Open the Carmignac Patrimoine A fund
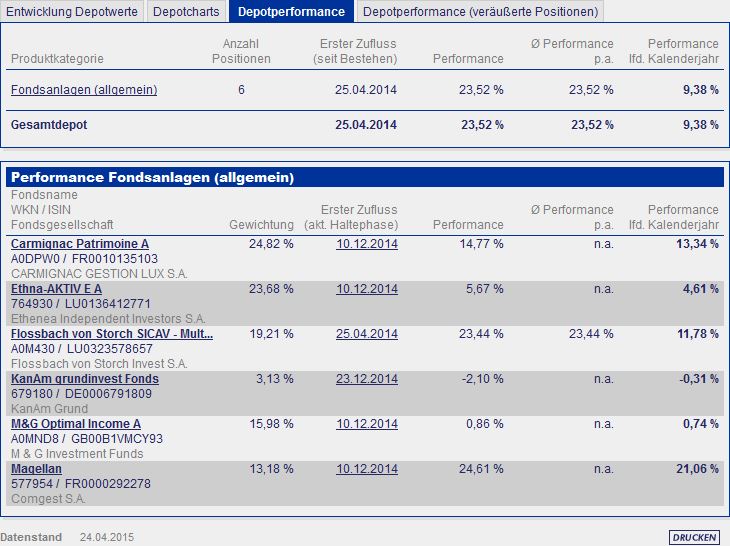This screenshot has width=730, height=546. 80,243
